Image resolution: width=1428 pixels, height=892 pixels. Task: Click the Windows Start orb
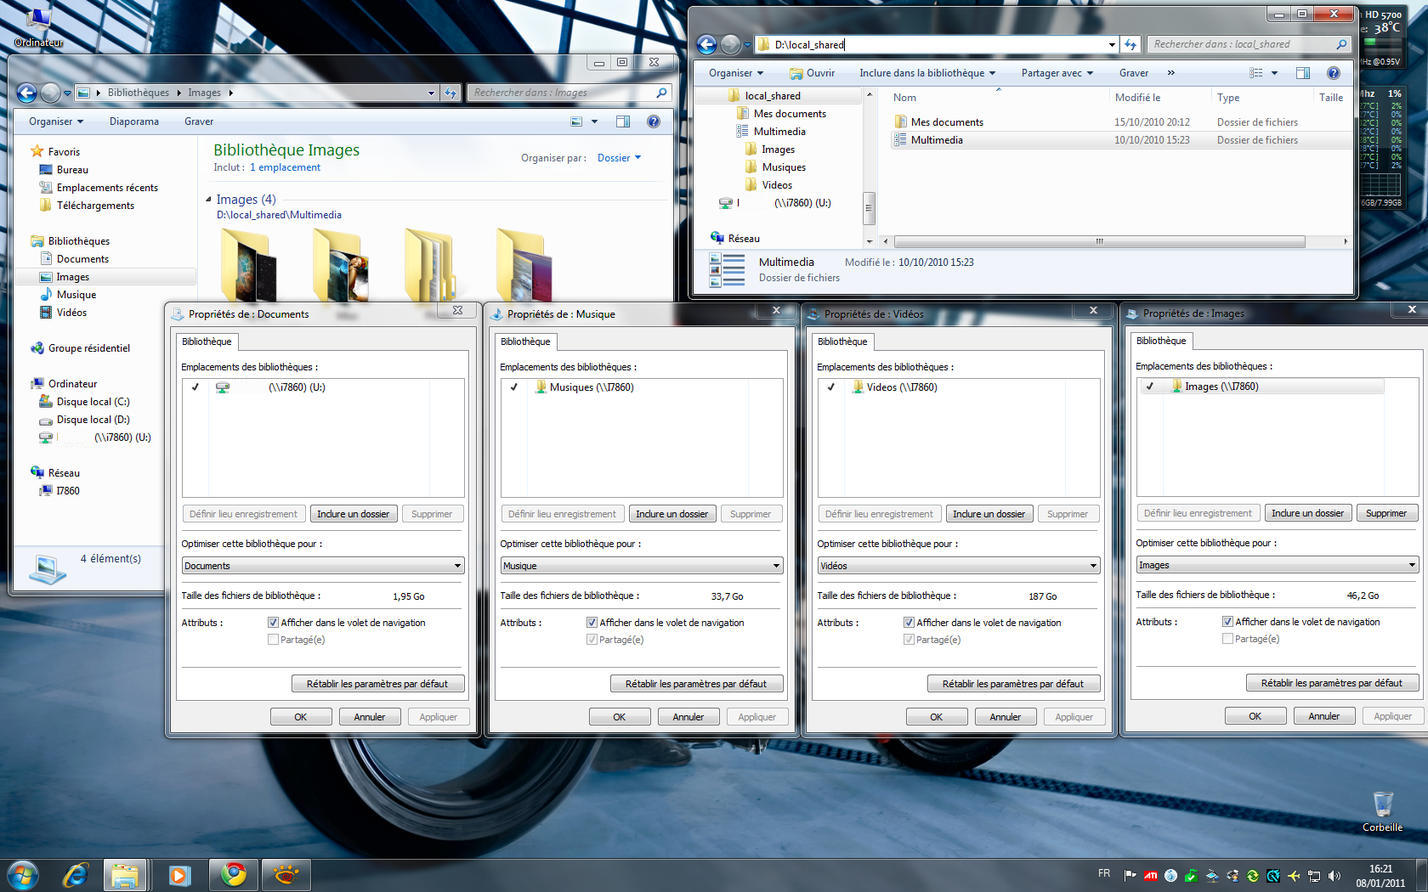tap(22, 875)
